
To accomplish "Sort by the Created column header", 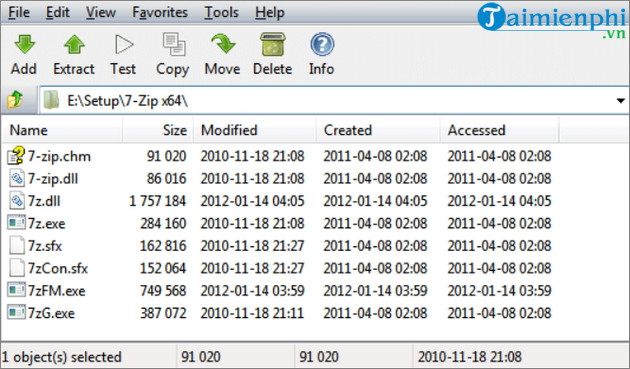I will (x=378, y=130).
